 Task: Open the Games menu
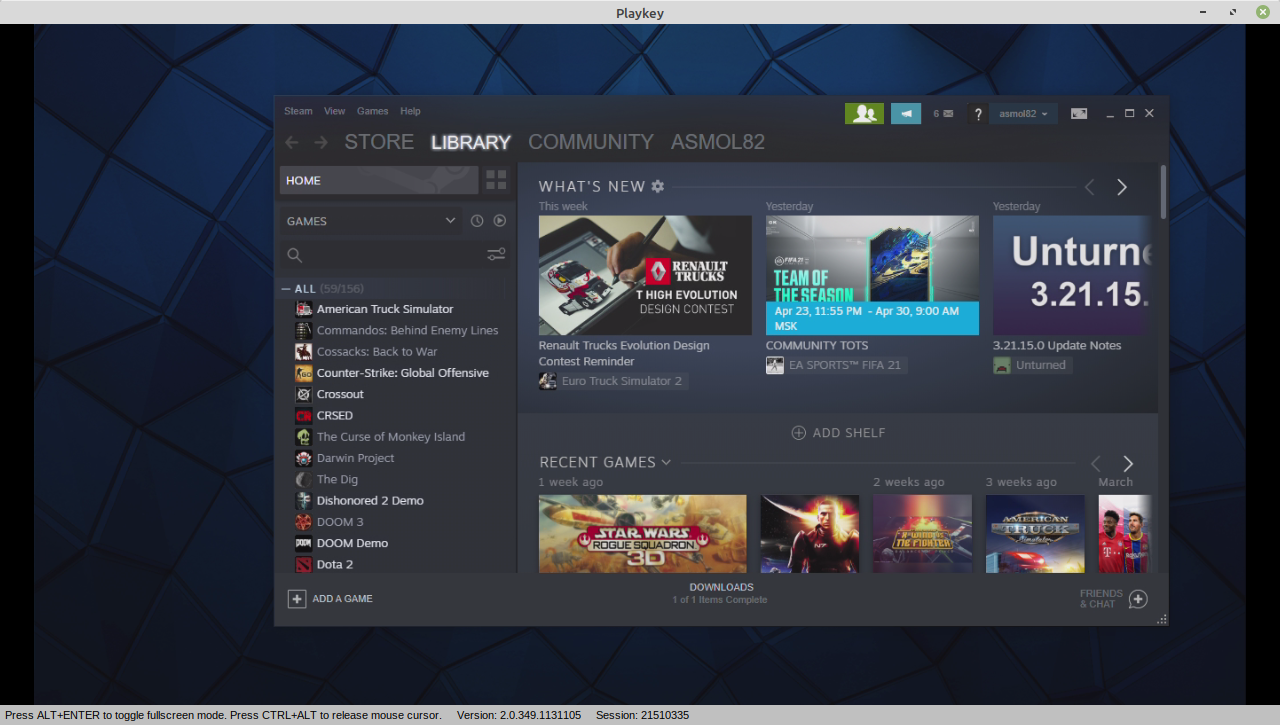[372, 111]
